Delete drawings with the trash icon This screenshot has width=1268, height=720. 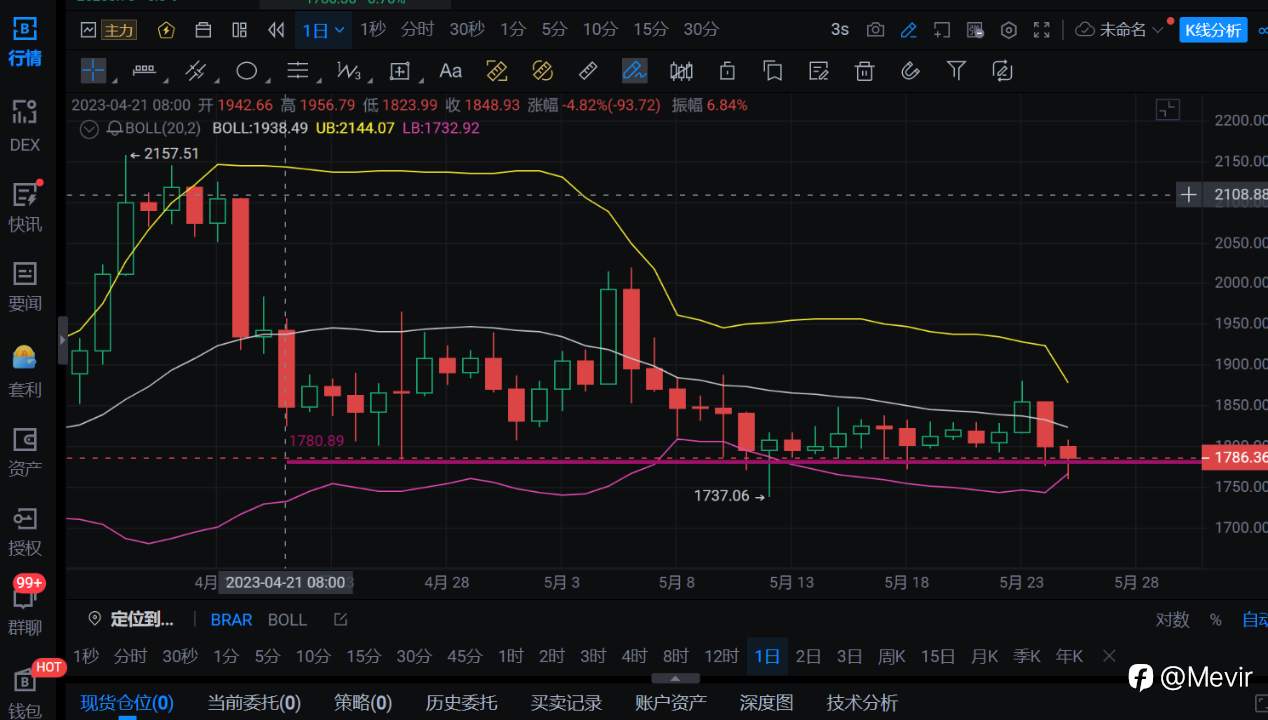click(x=864, y=71)
